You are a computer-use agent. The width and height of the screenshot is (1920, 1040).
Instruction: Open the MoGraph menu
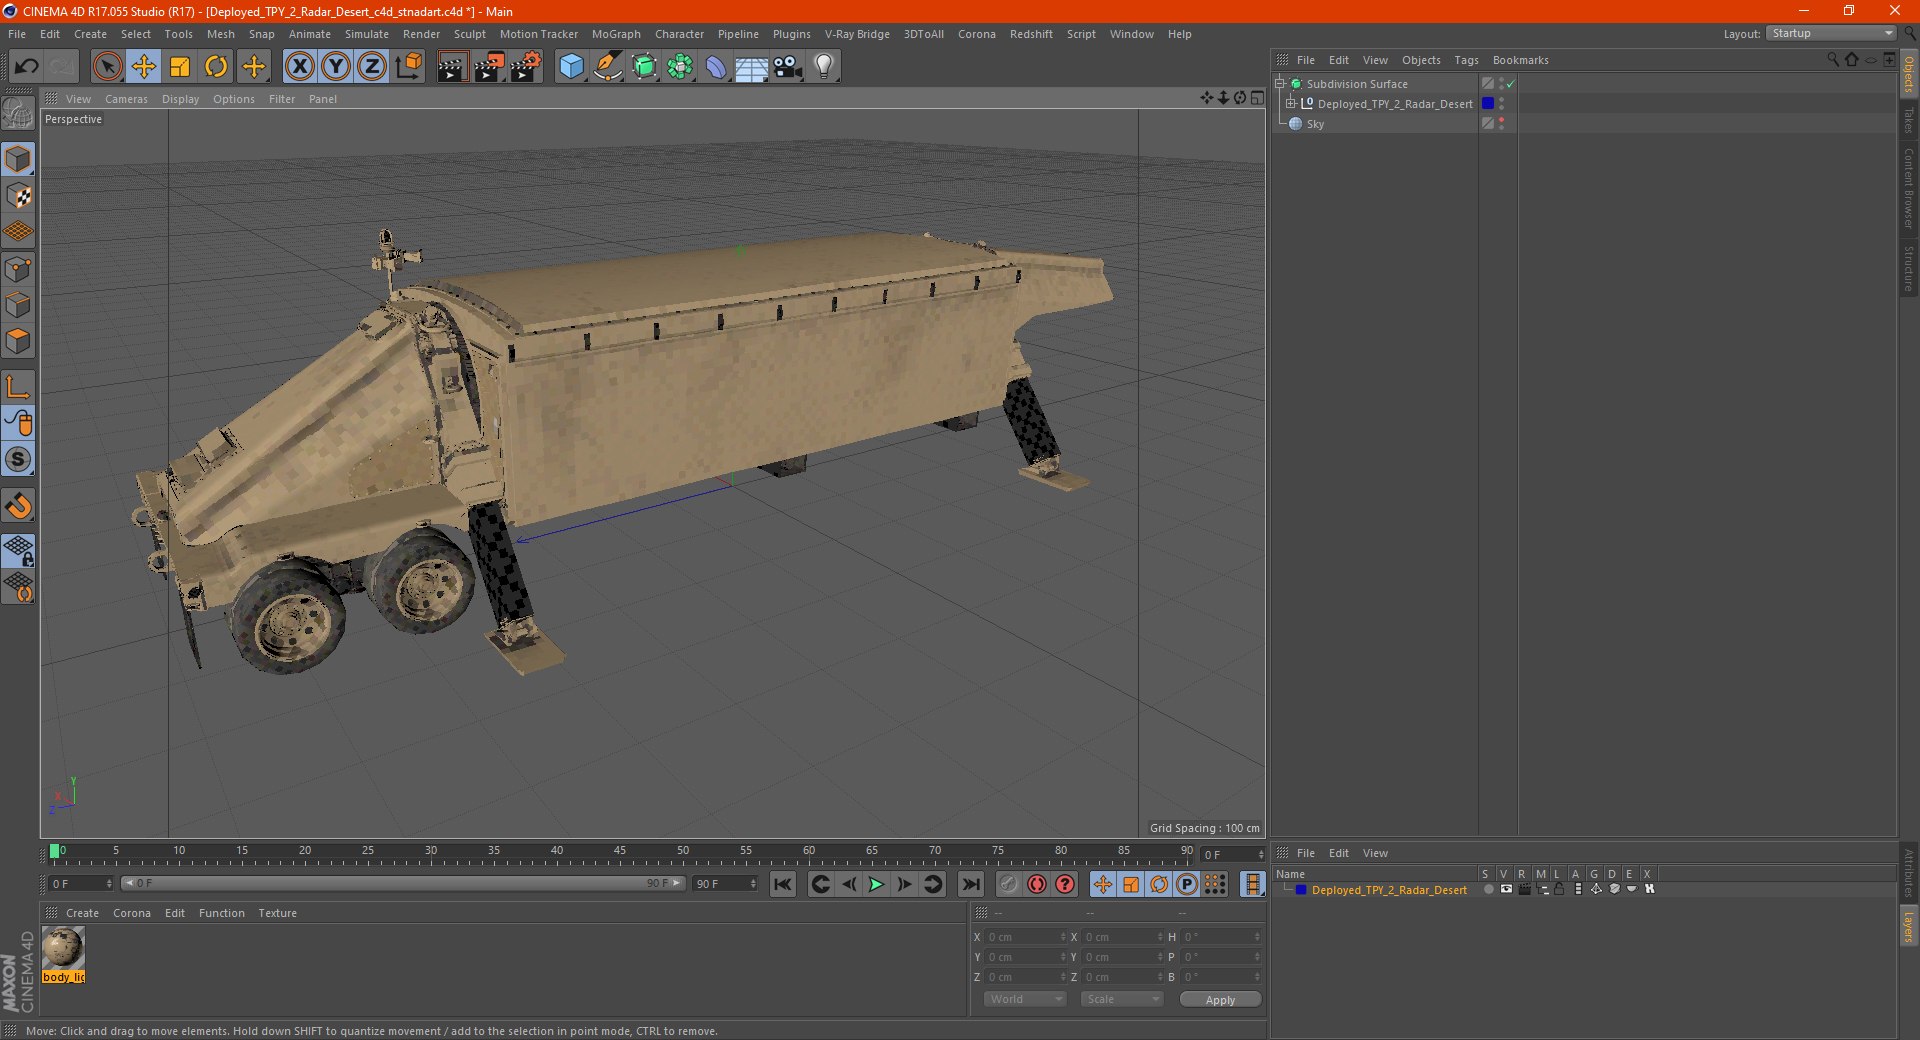click(x=616, y=34)
